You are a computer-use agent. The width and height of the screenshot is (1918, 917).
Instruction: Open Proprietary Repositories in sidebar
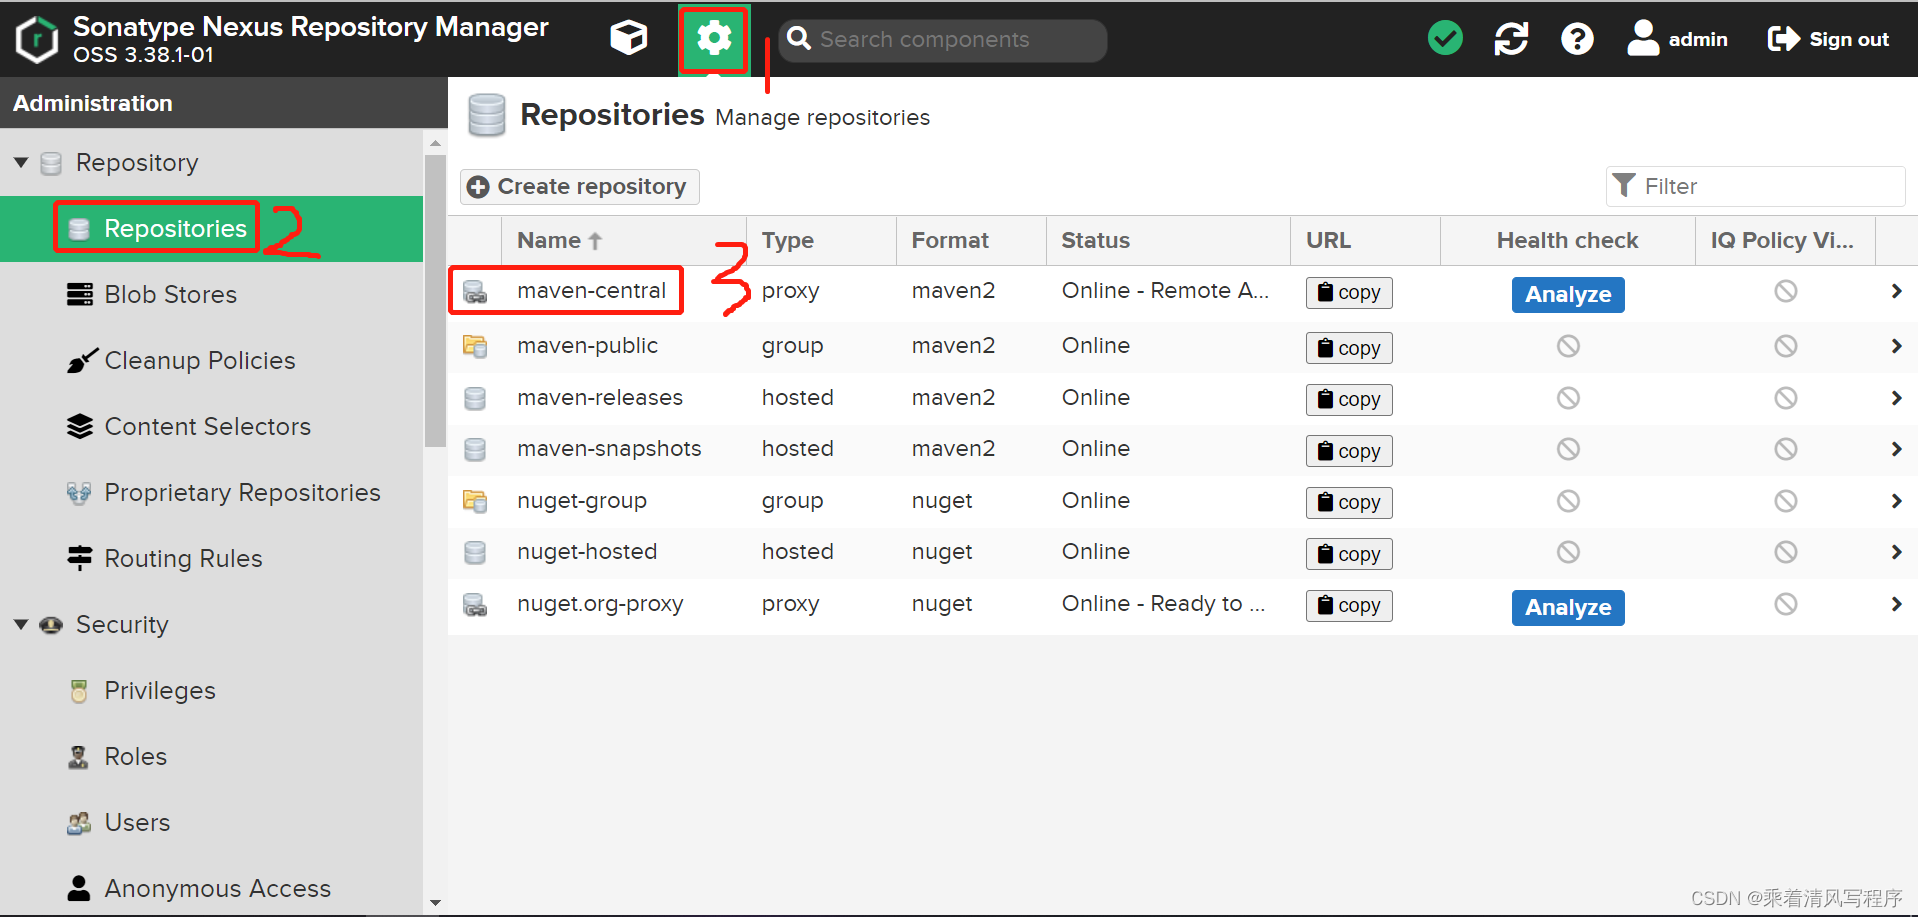pyautogui.click(x=211, y=493)
